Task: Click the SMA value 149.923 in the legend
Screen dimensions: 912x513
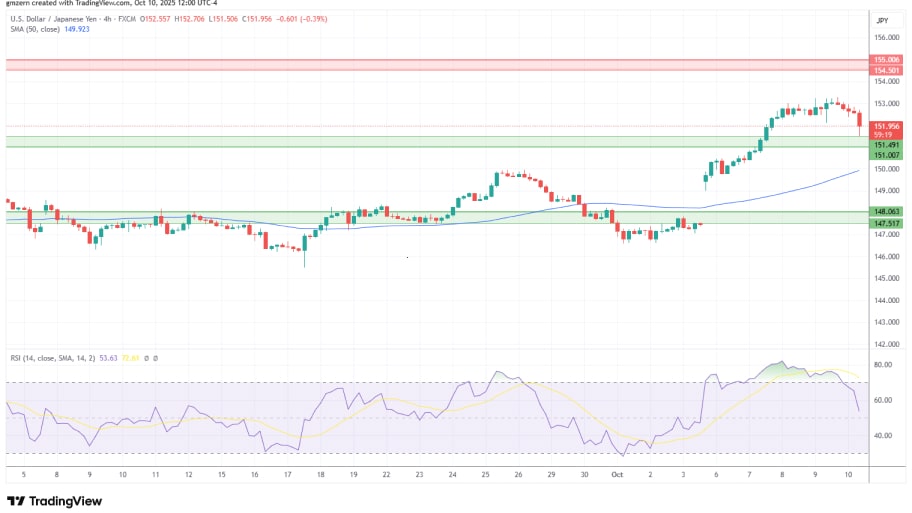Action: pos(77,30)
